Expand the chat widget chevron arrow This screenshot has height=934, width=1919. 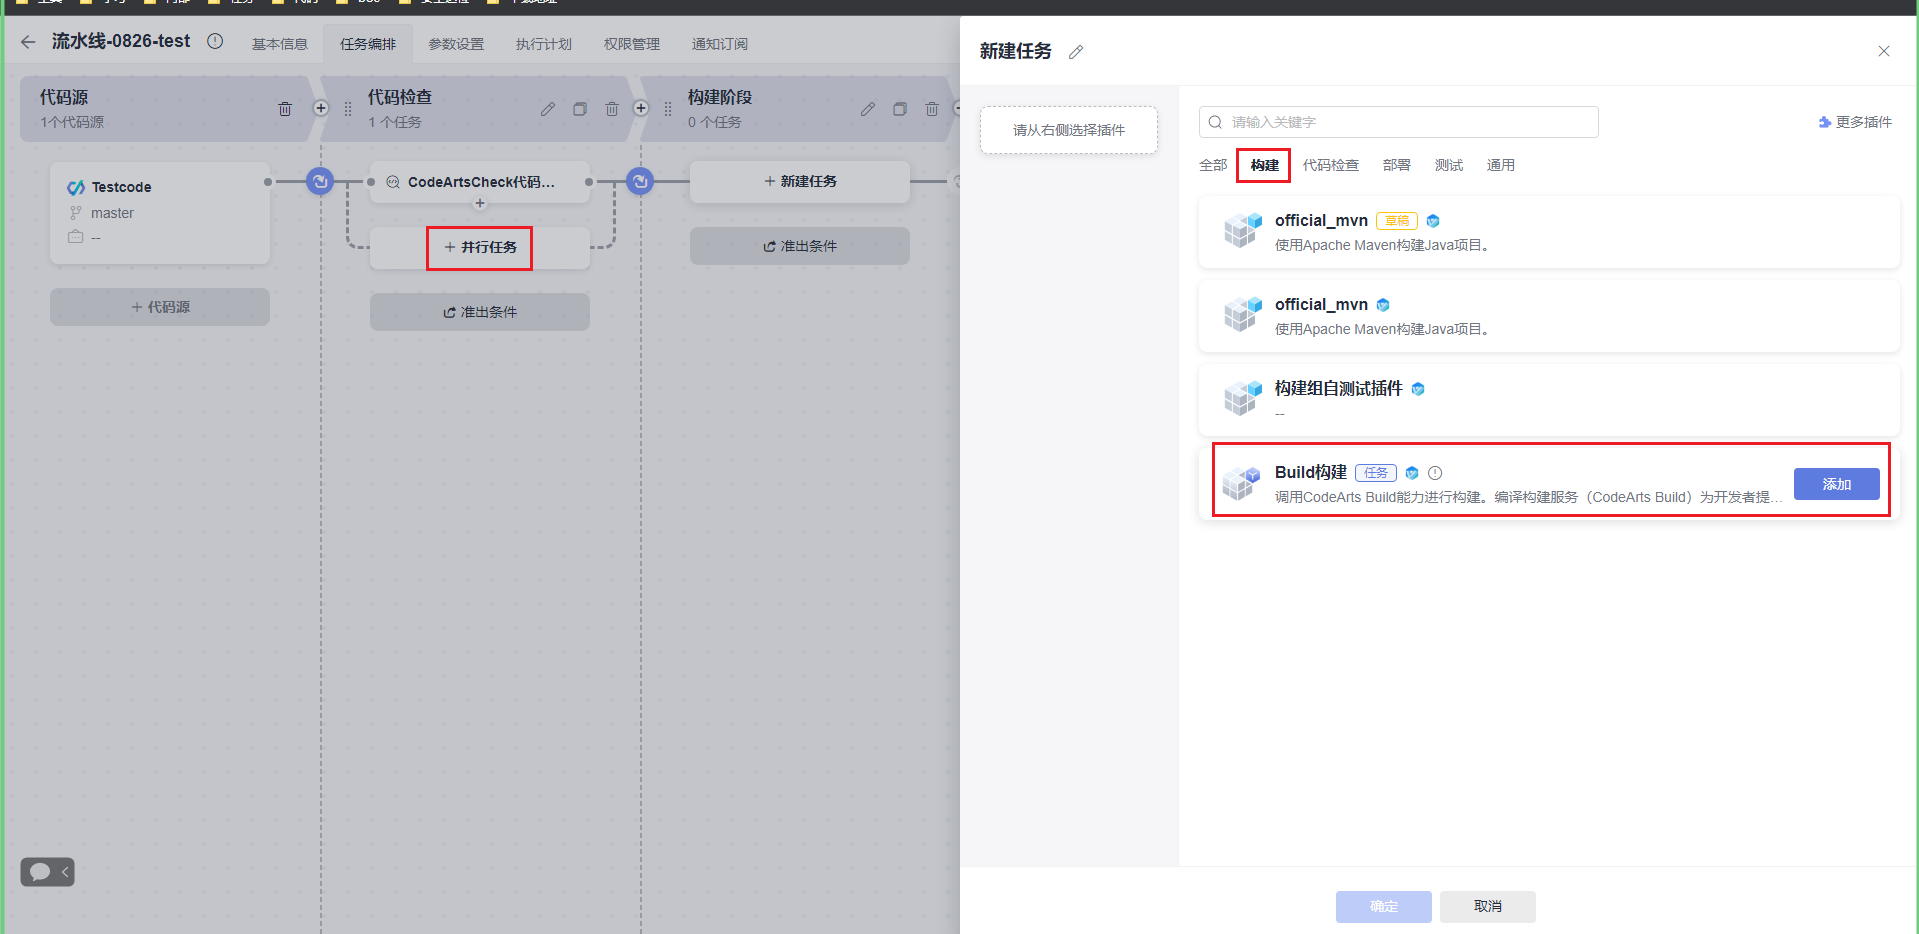65,872
